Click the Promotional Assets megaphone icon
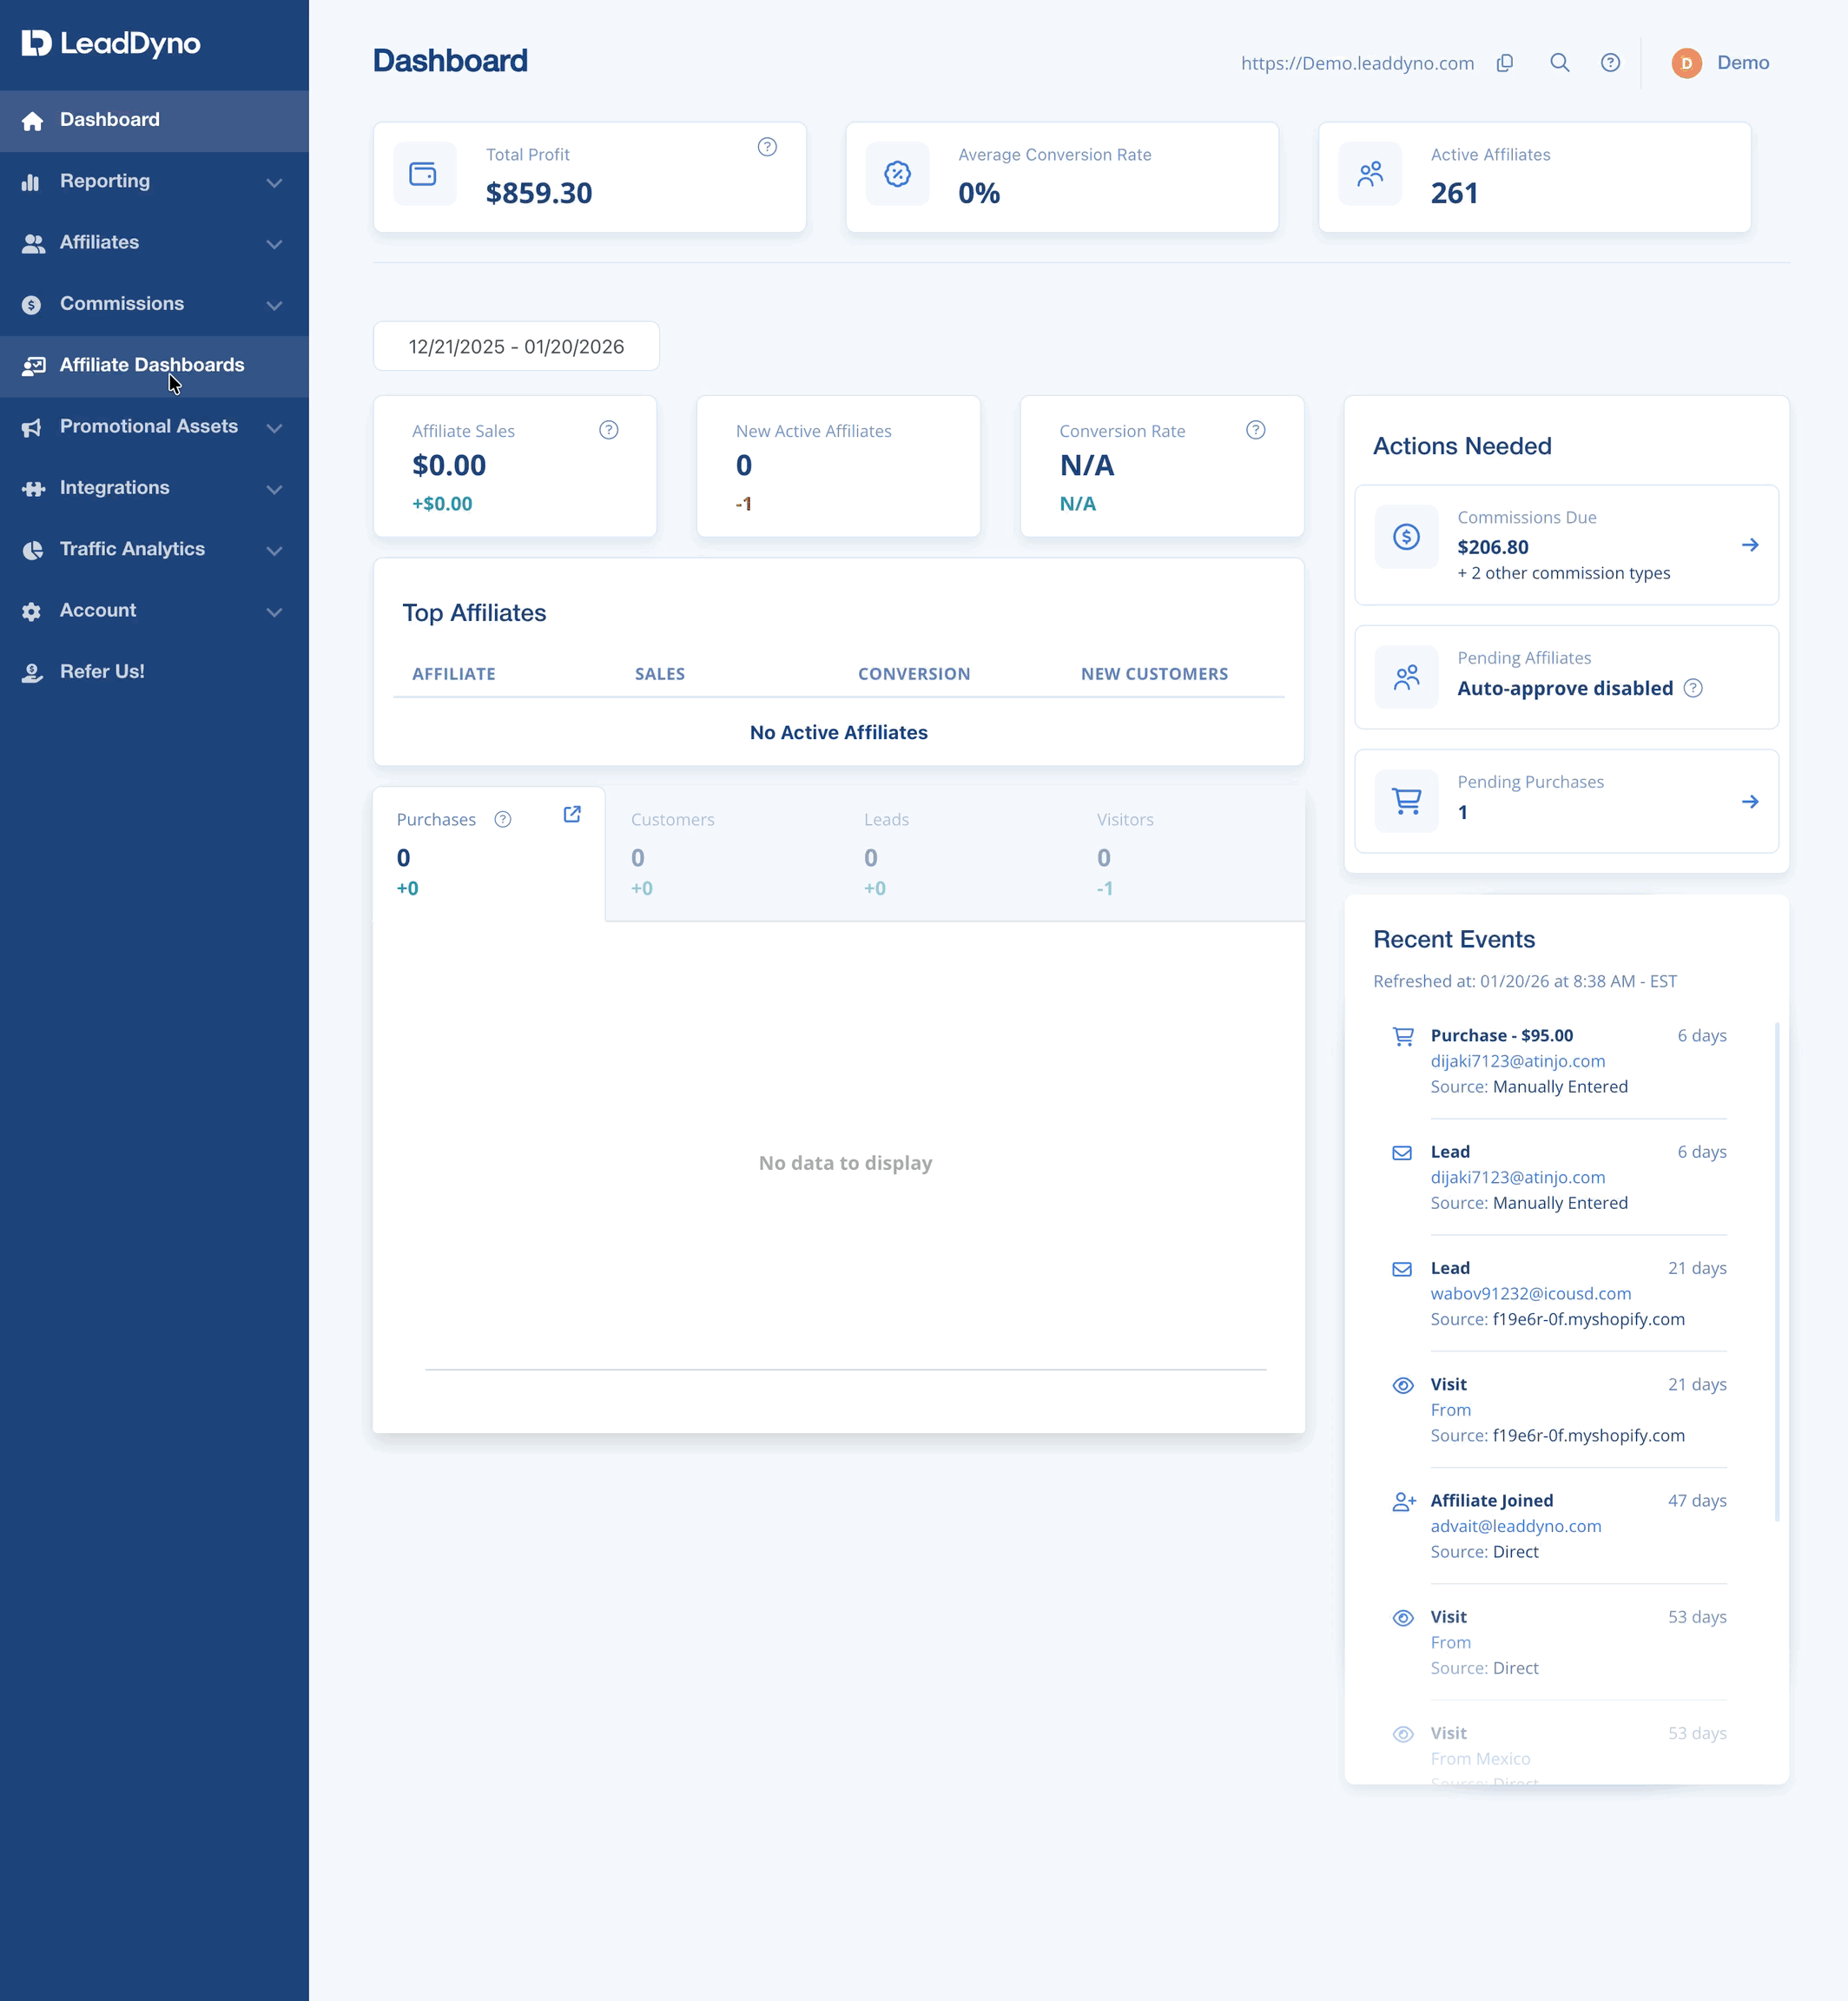 [x=32, y=428]
